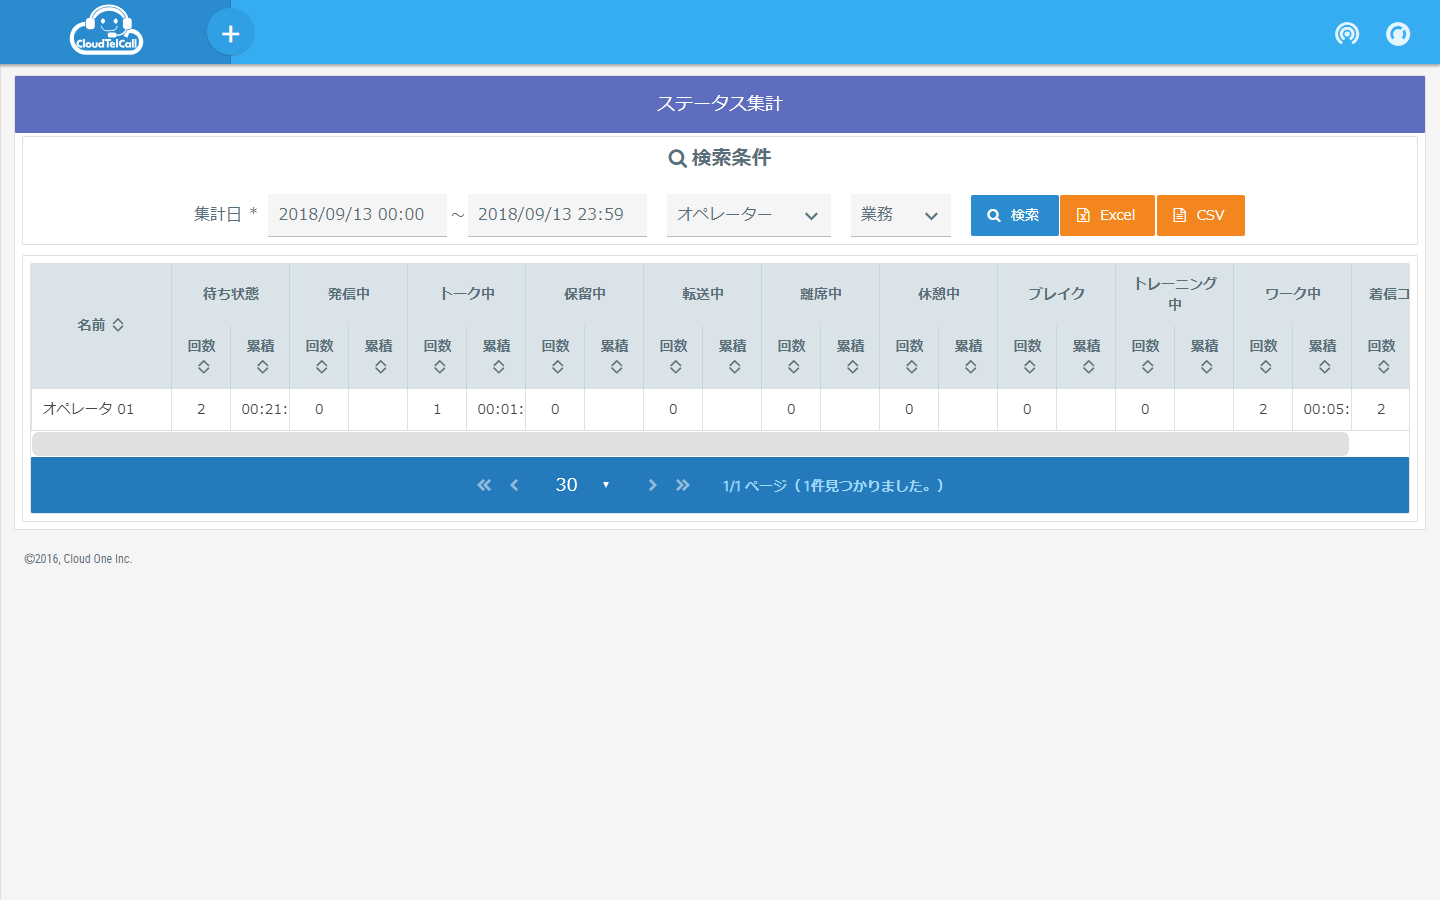Sort 待ち状態 回数 column
Image resolution: width=1440 pixels, height=900 pixels.
(x=201, y=356)
